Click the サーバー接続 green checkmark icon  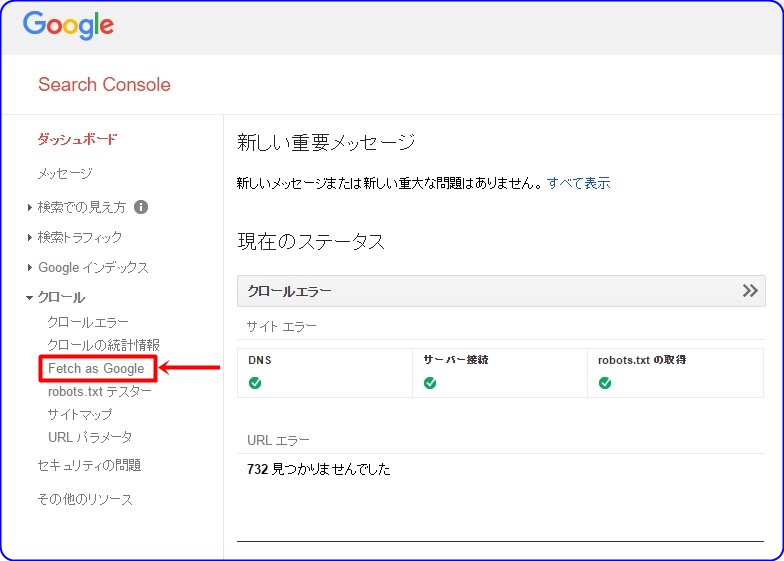pos(430,383)
